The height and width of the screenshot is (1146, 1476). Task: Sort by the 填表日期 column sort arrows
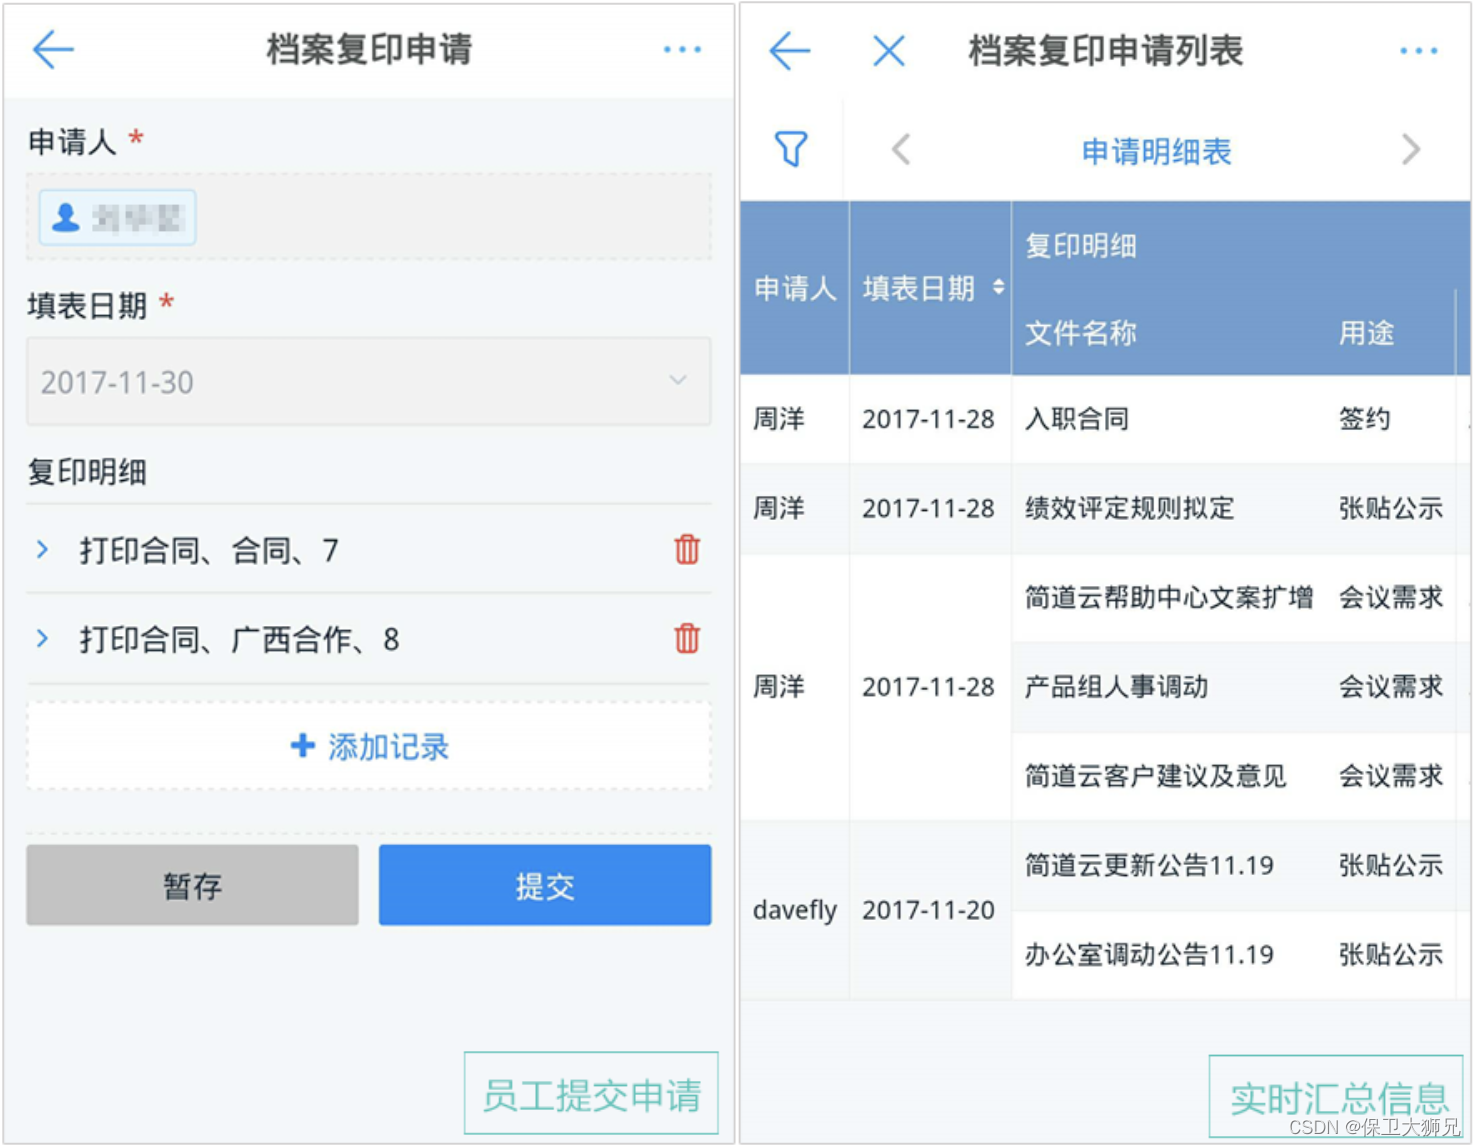pyautogui.click(x=998, y=288)
